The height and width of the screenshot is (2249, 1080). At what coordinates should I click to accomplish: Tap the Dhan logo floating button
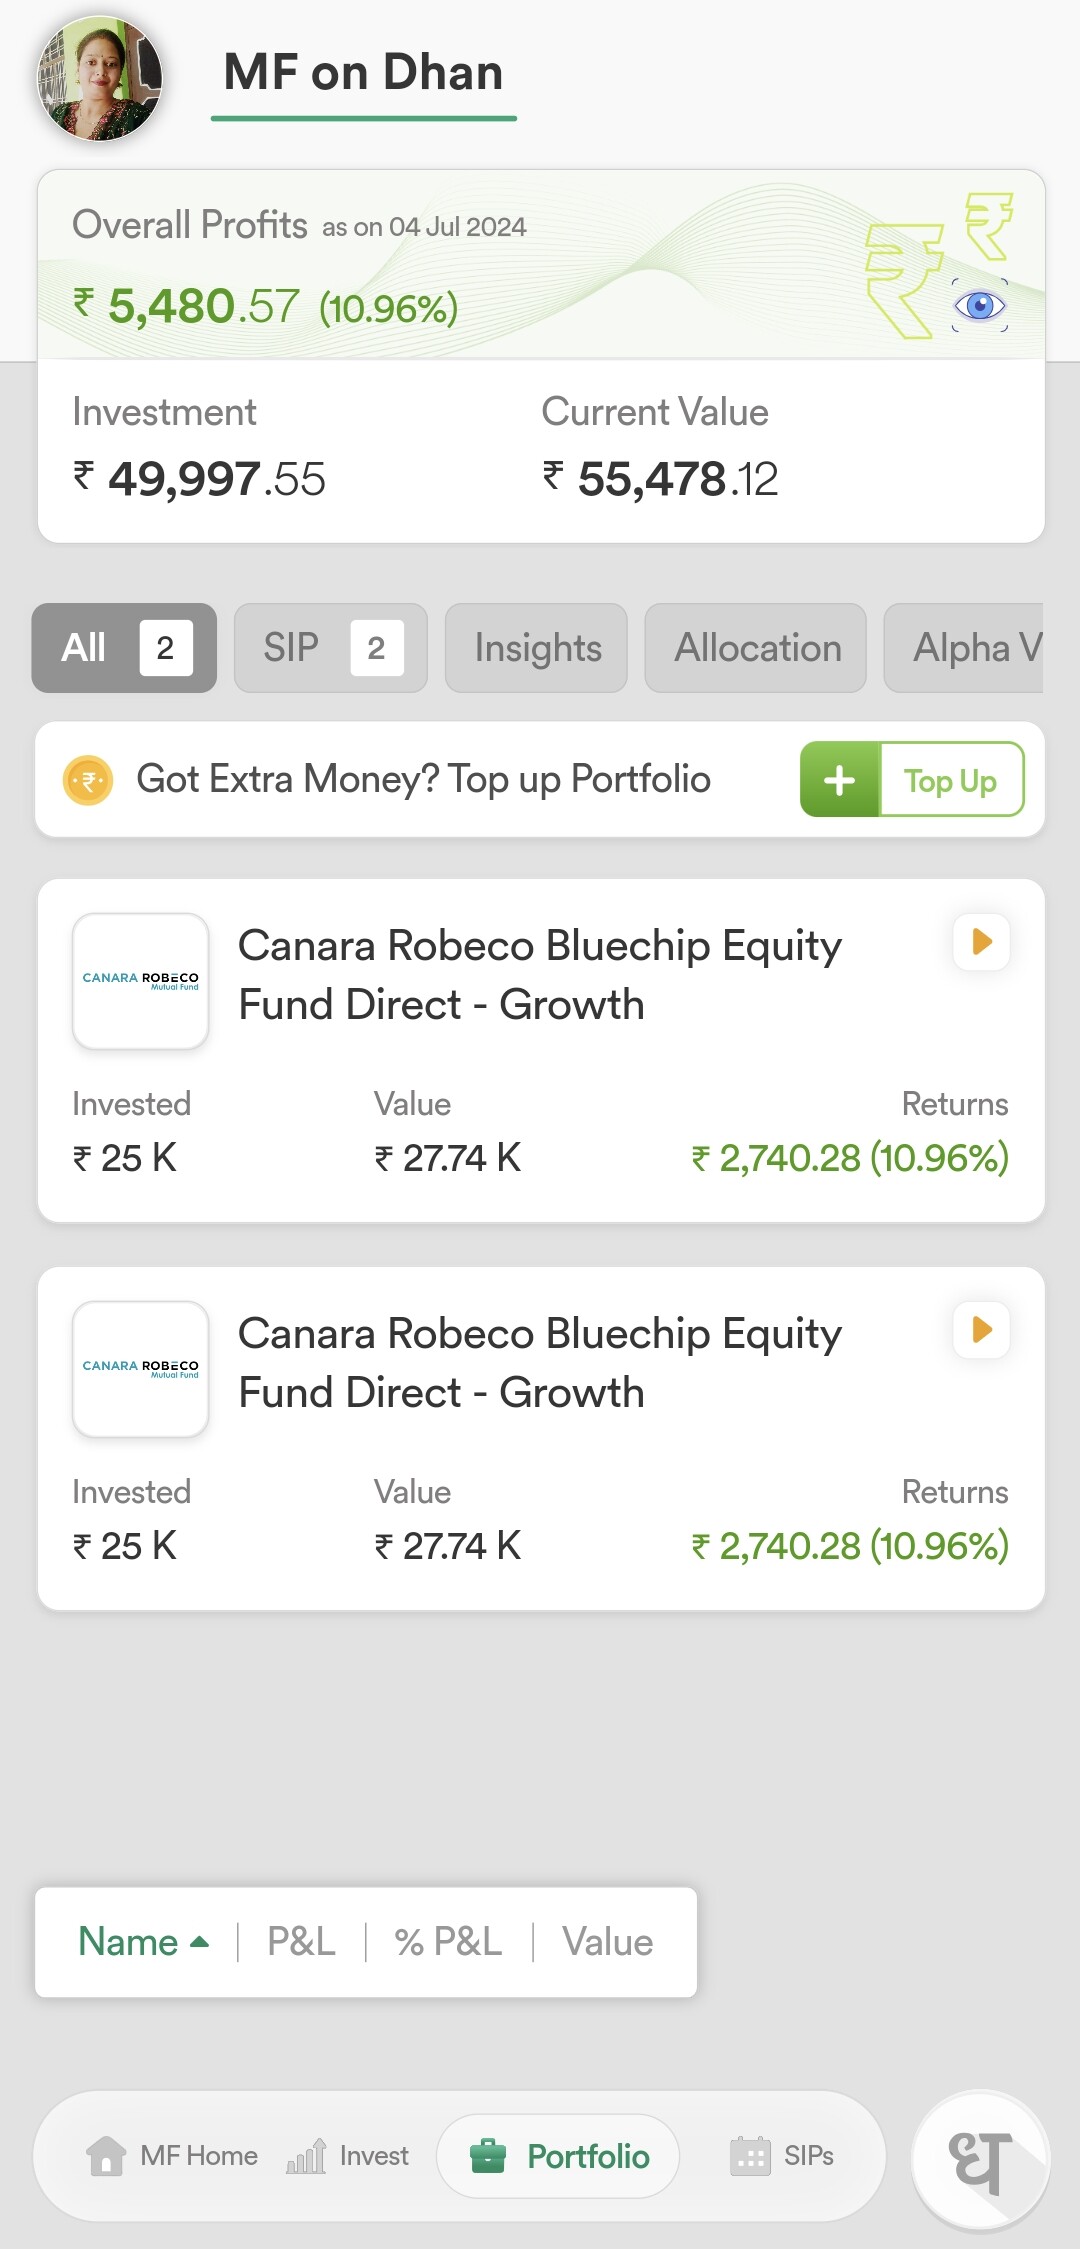coord(980,2160)
